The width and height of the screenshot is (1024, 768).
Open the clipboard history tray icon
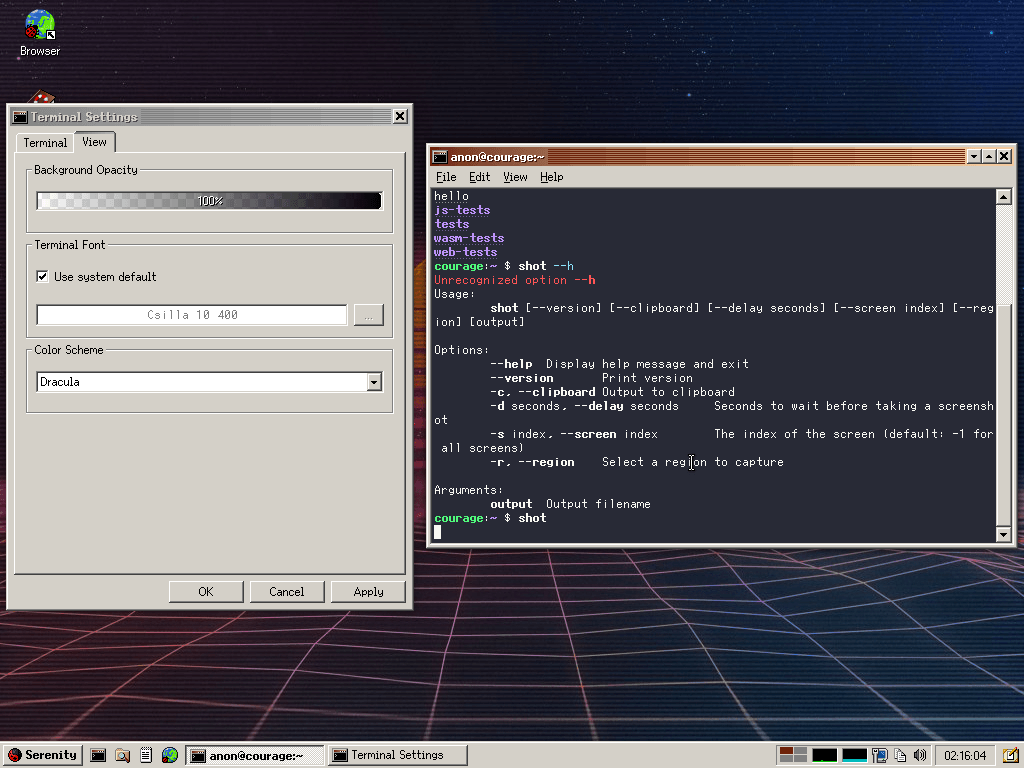(900, 755)
